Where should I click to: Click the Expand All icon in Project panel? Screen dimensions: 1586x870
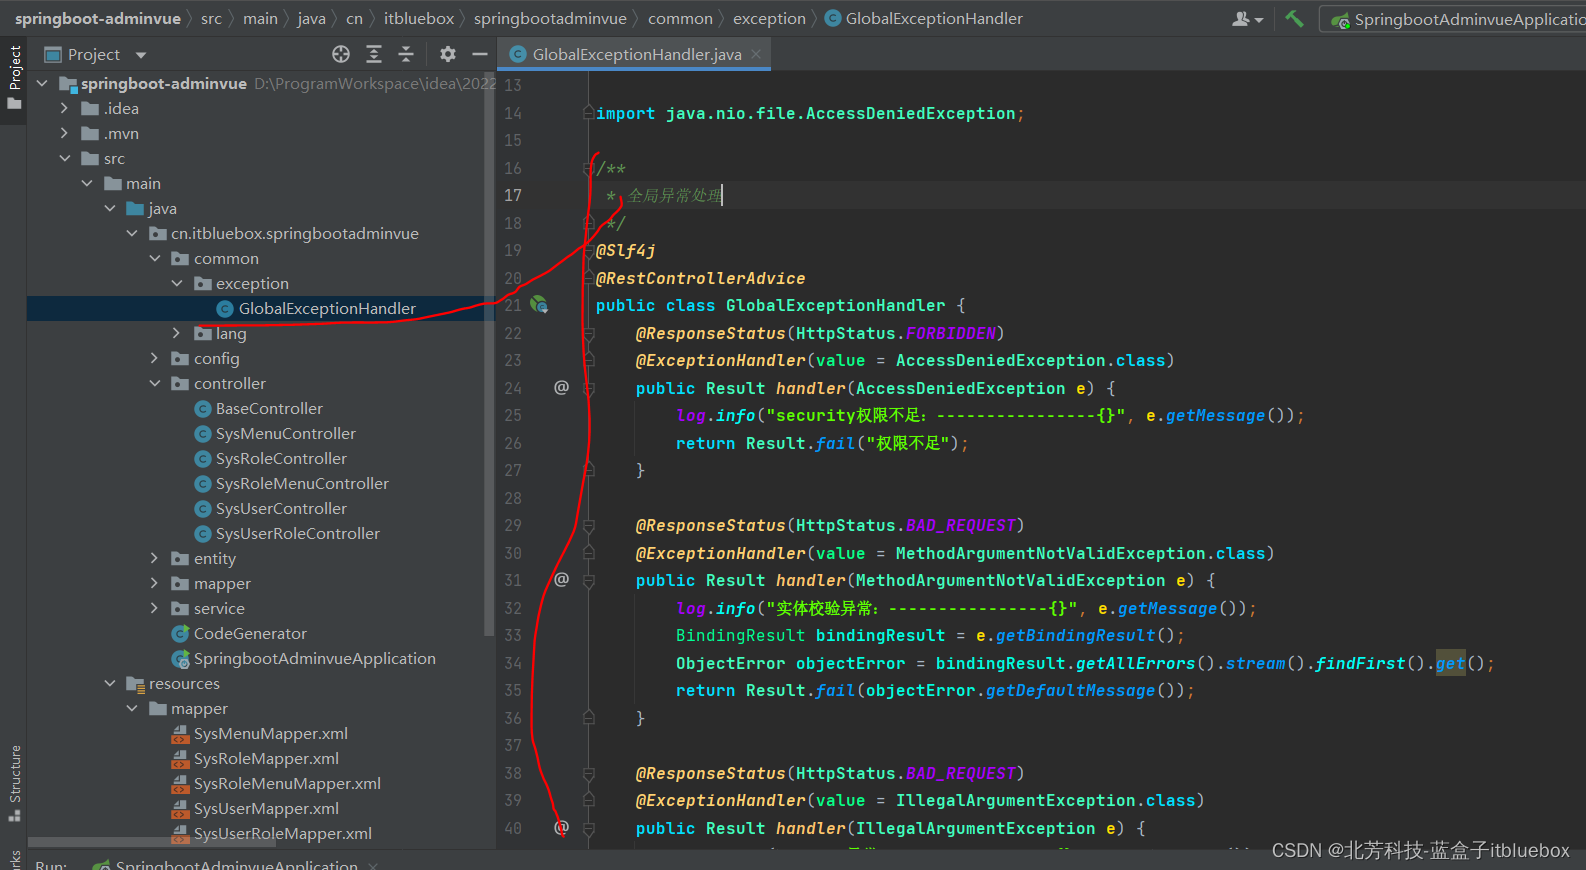[374, 54]
